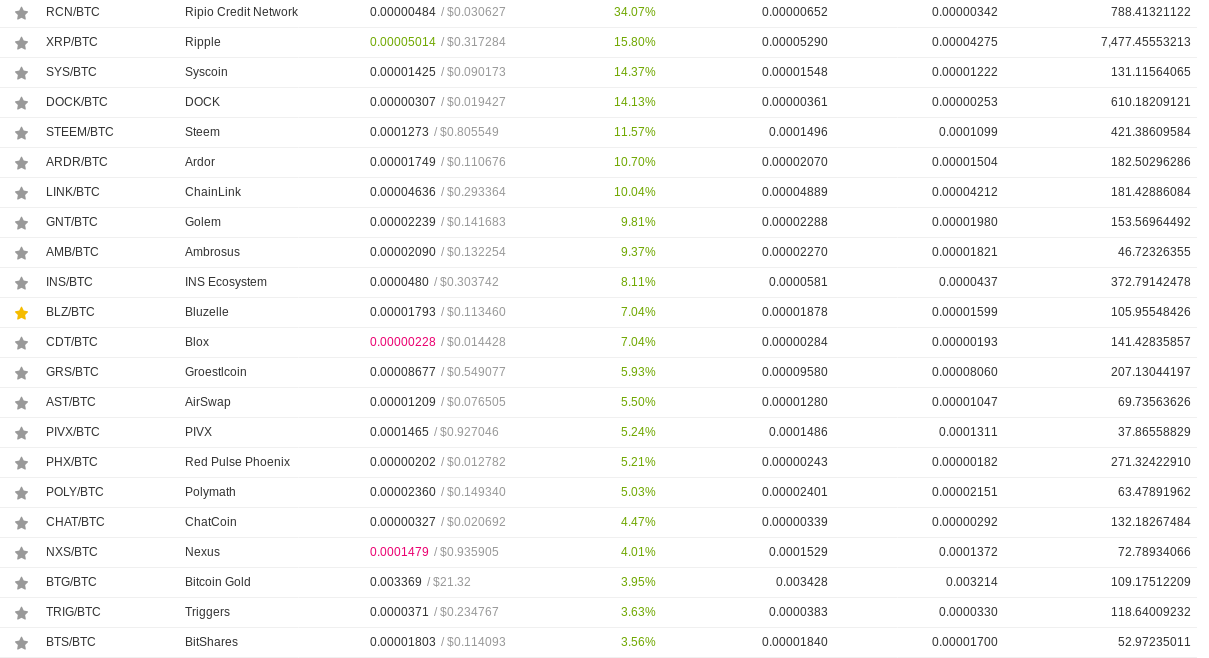
Task: Select Bluzelle price 0.00001793
Action: [x=403, y=312]
